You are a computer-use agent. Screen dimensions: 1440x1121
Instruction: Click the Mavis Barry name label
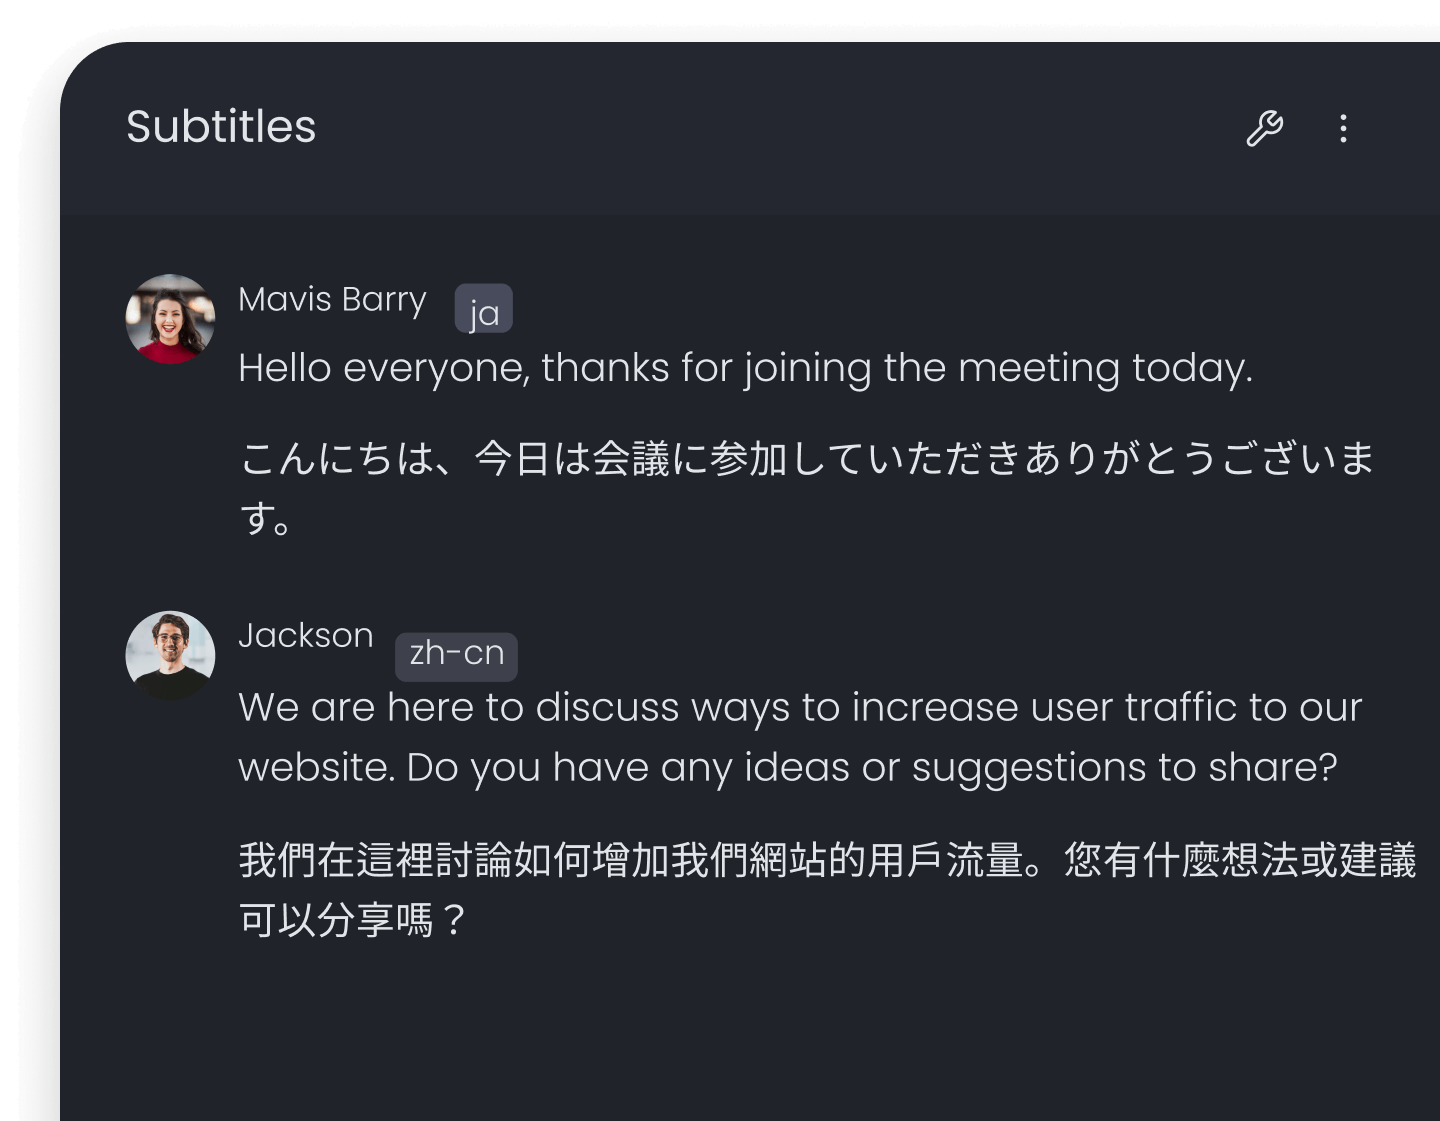tap(332, 299)
